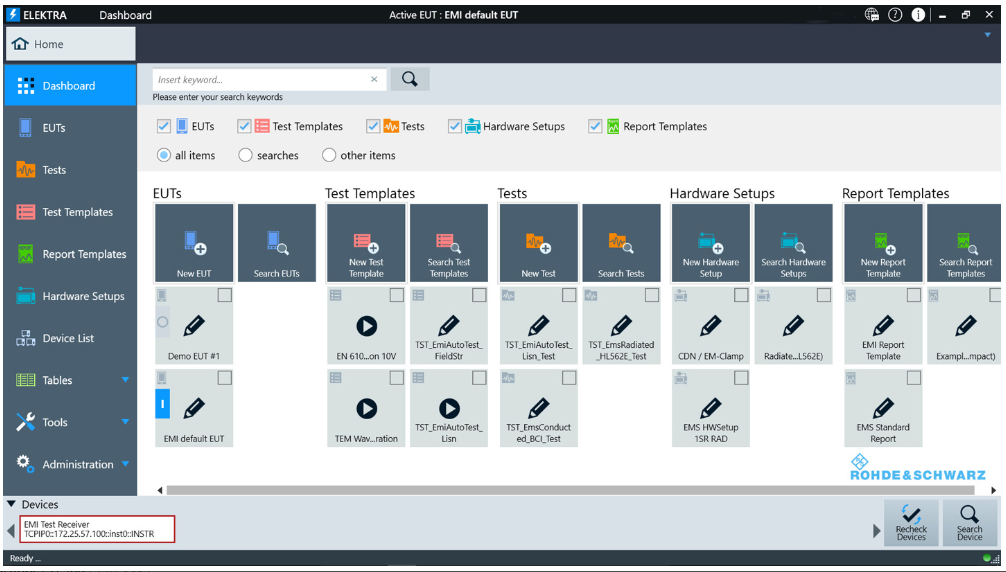Open Hardware Setups in the sidebar

point(70,296)
